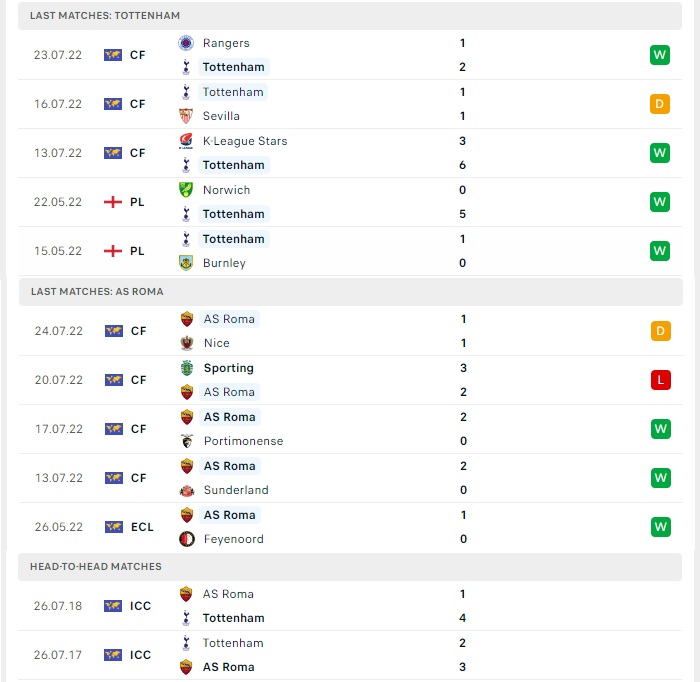700x682 pixels.
Task: Click the K-League Stars logo icon
Action: click(x=186, y=141)
